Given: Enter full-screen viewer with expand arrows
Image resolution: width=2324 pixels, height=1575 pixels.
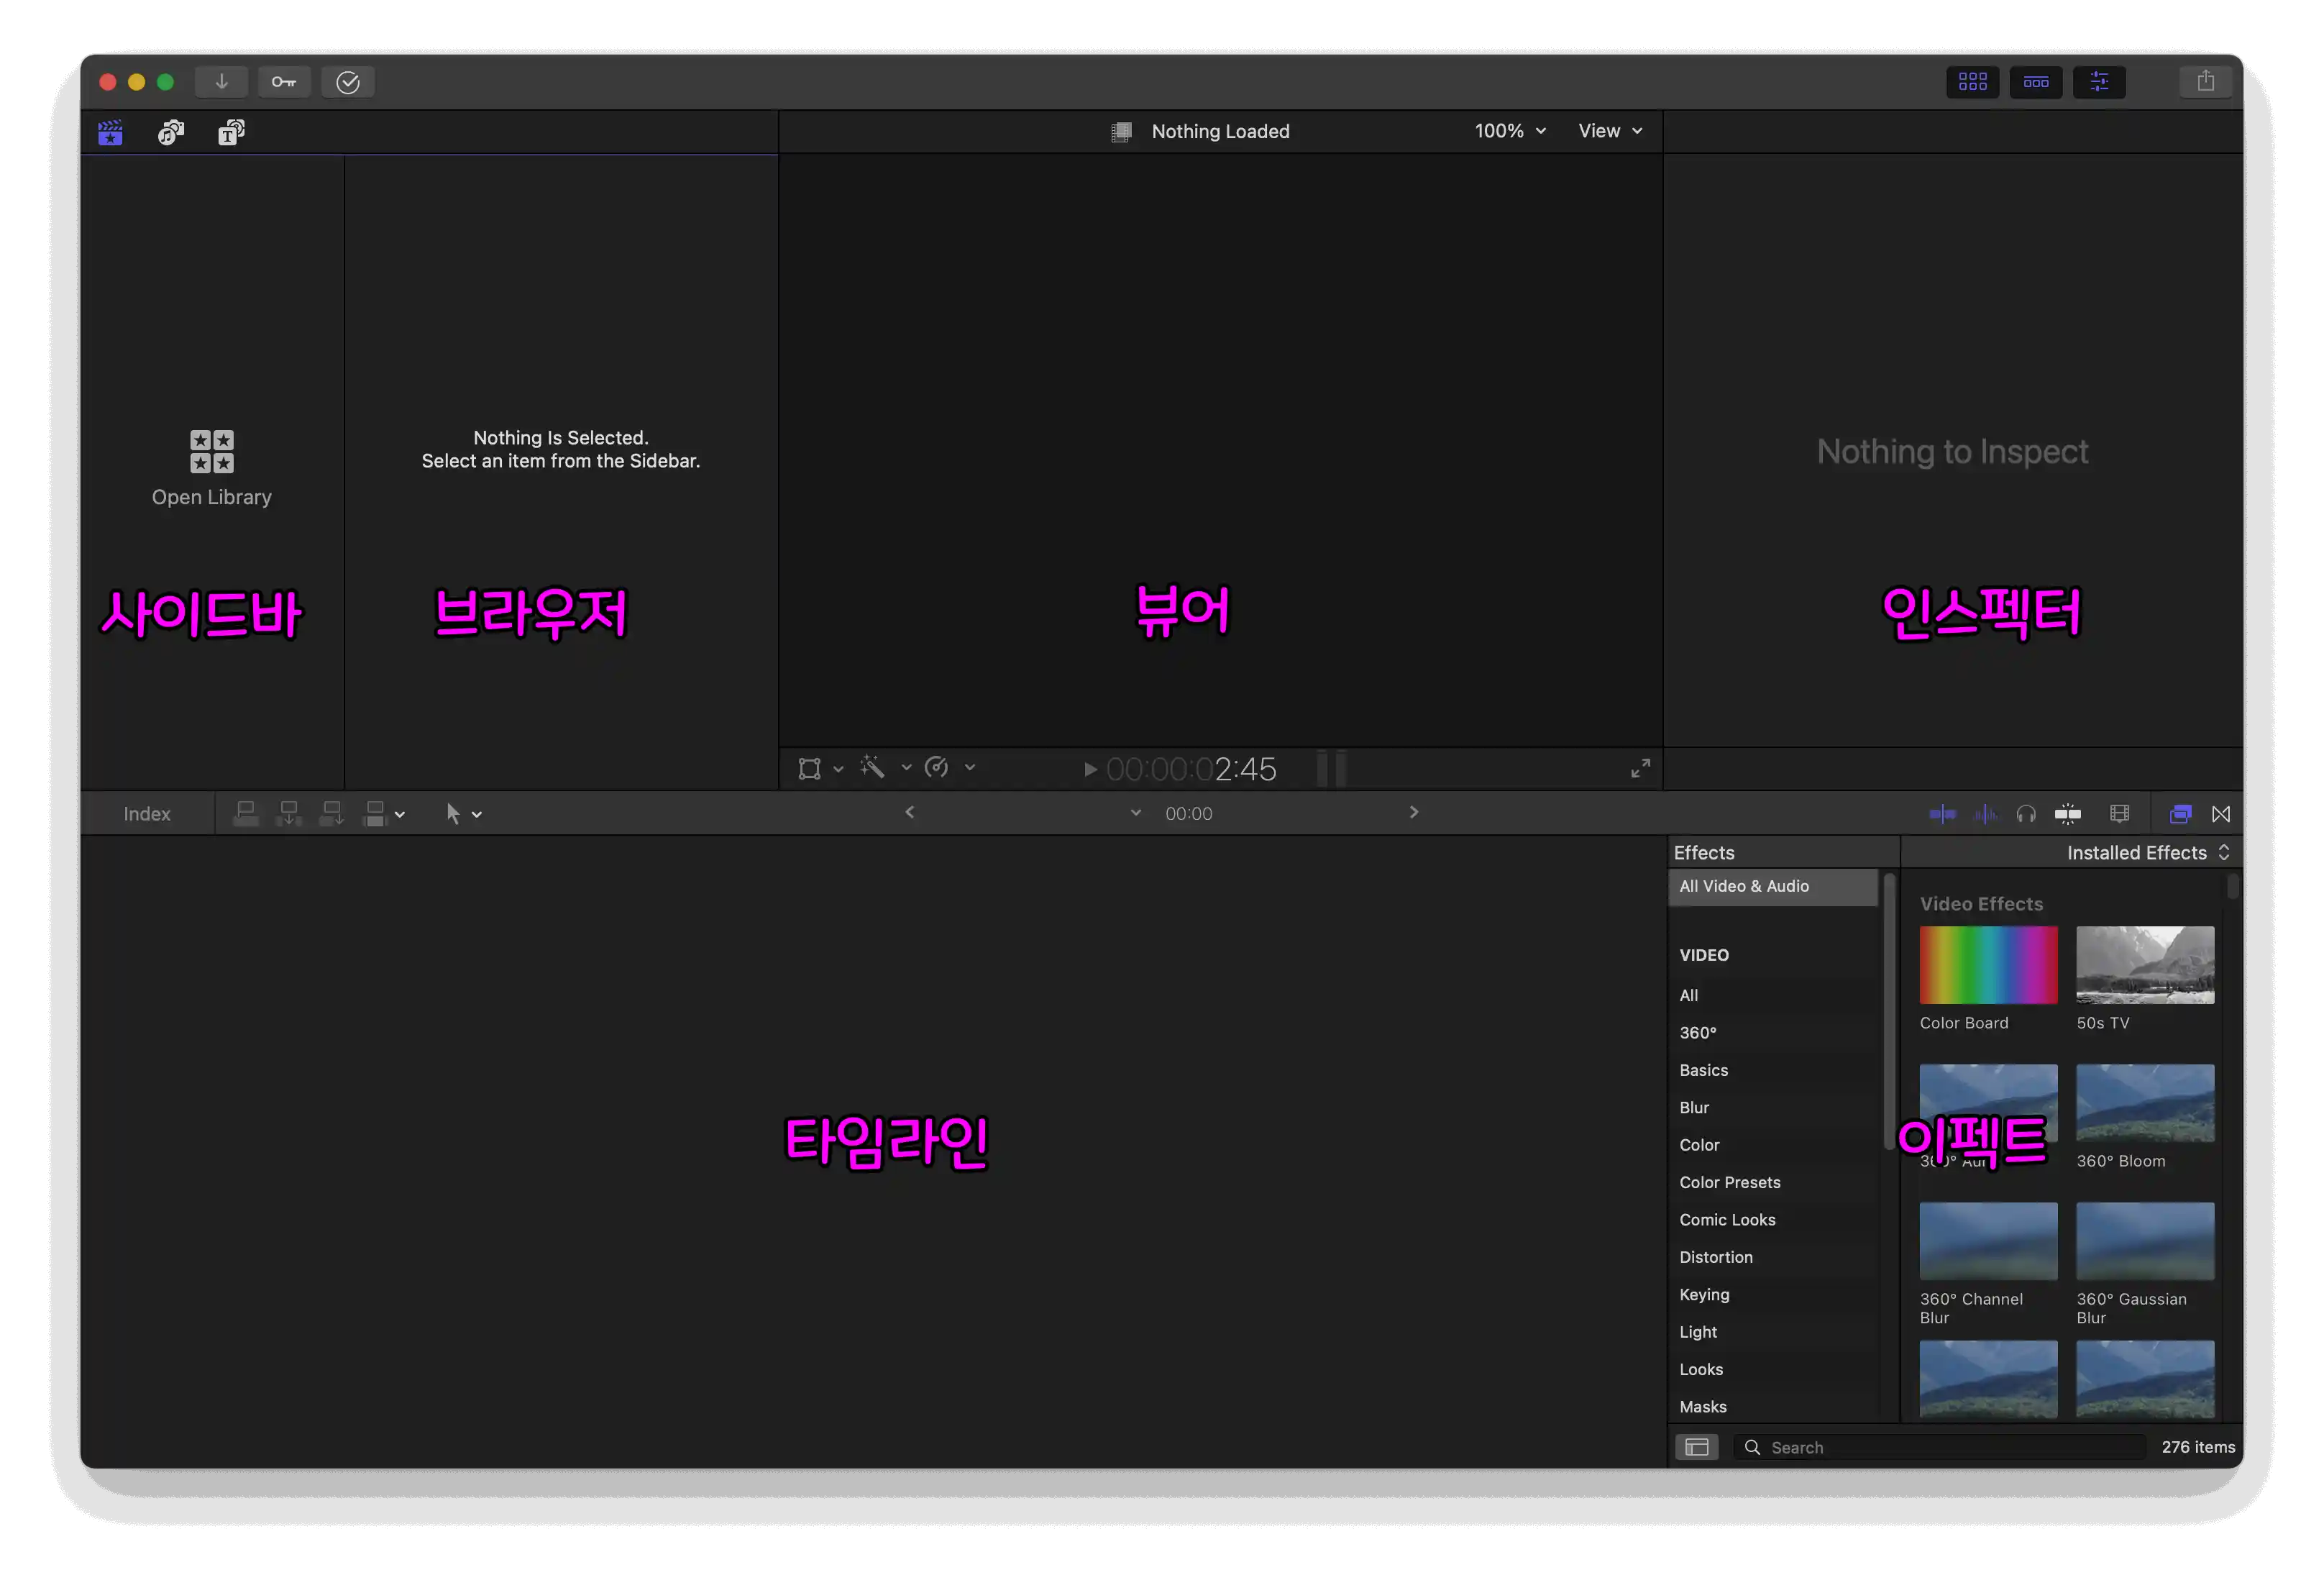Looking at the screenshot, I should click(1640, 768).
